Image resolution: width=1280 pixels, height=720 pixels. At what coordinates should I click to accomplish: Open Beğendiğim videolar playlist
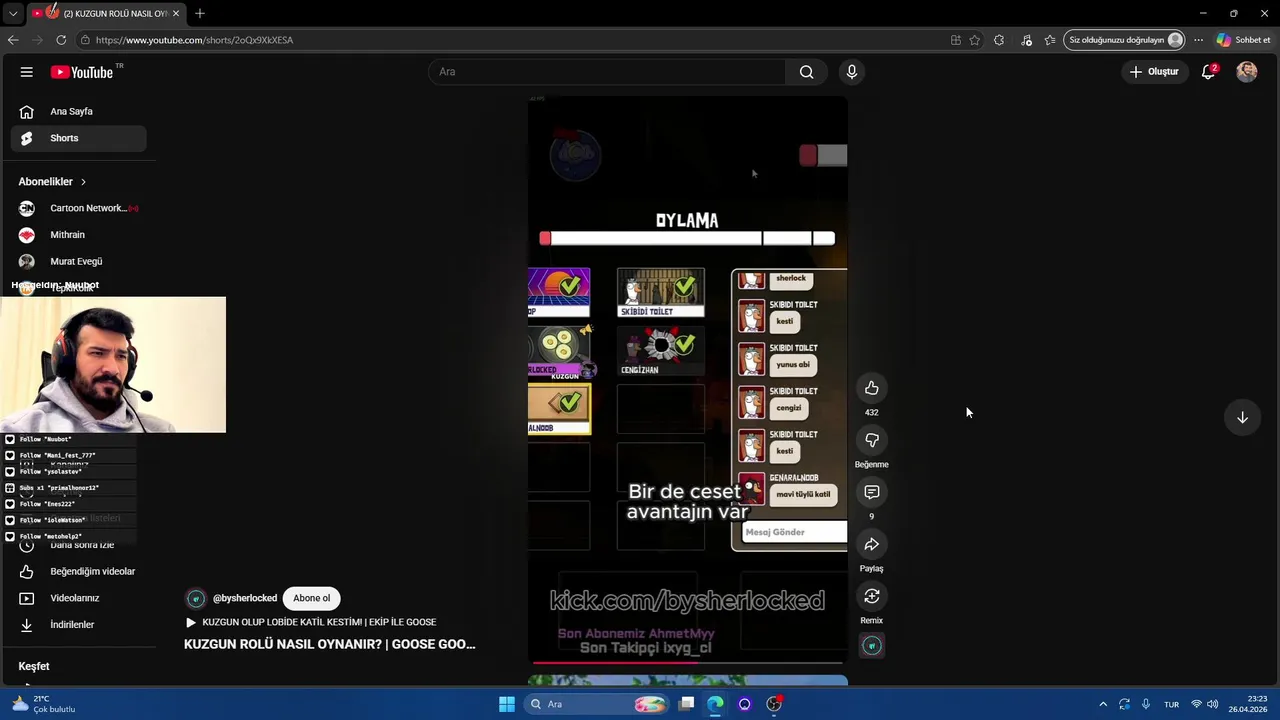pos(78,571)
